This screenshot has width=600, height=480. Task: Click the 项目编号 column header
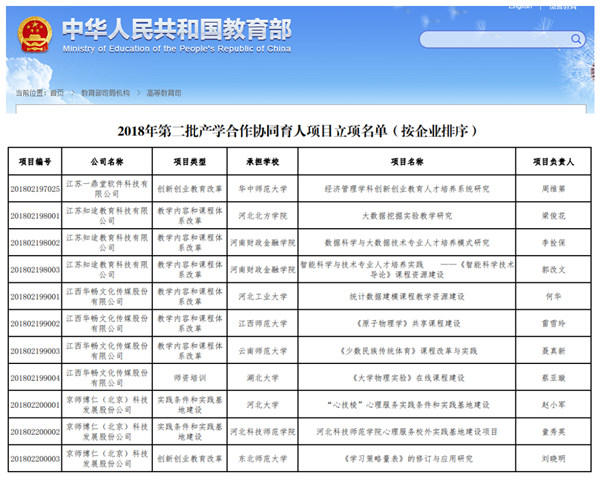34,161
